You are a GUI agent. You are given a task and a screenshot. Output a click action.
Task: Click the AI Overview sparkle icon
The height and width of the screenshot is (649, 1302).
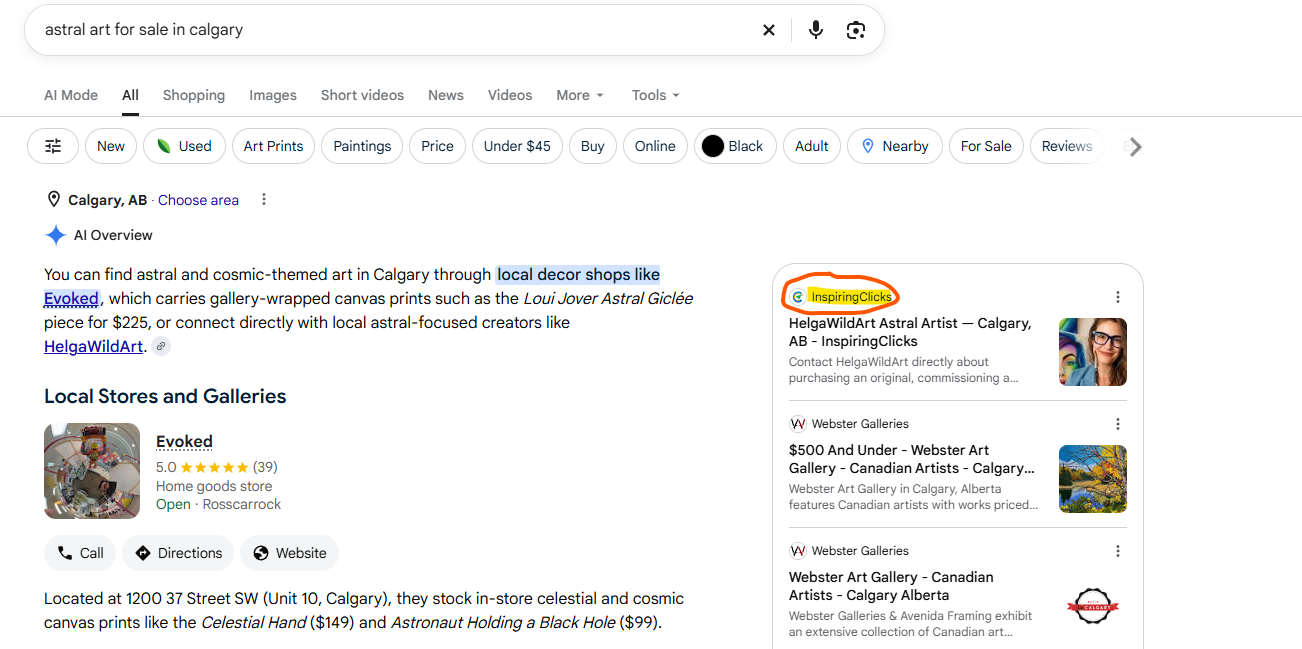click(55, 235)
